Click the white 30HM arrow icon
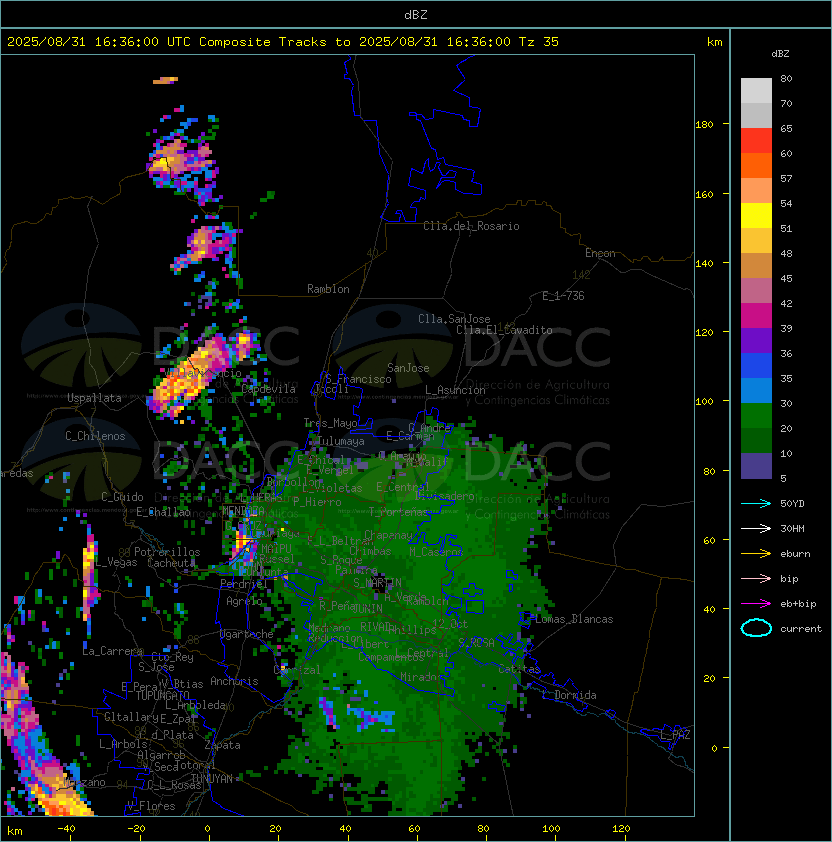 pos(756,528)
